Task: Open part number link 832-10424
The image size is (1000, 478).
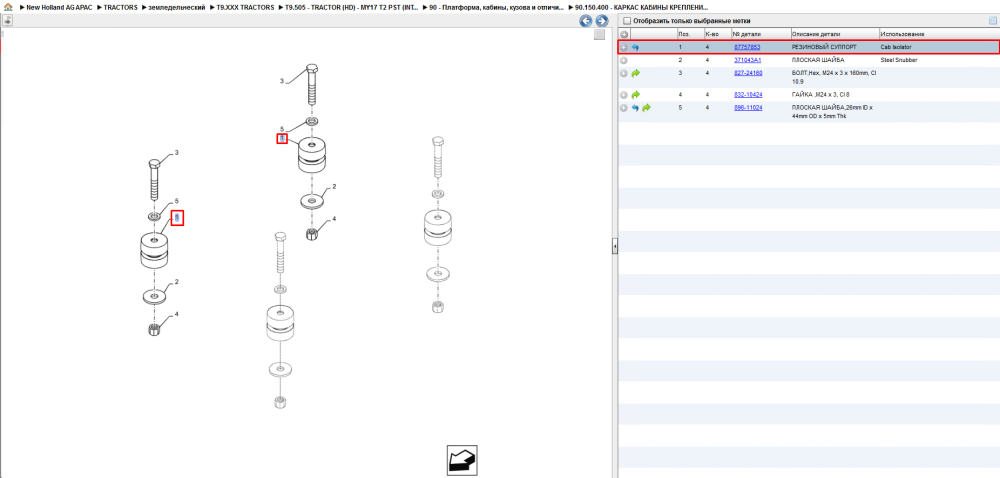Action: (748, 94)
